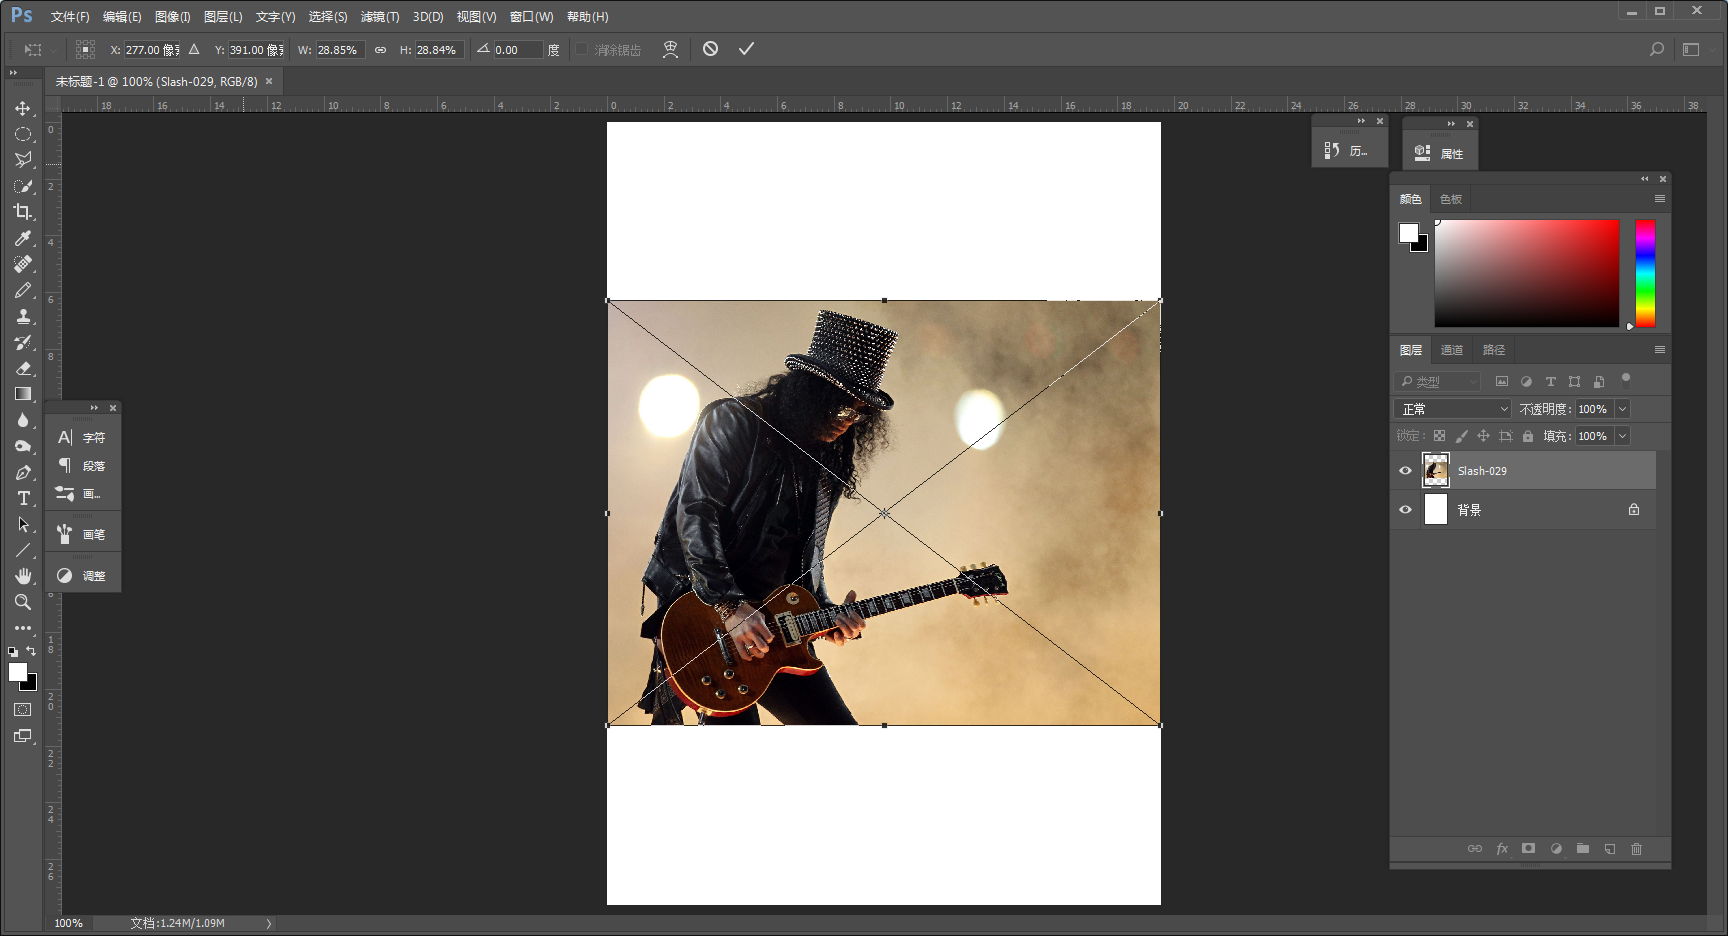Switch to warp mode icon
Image resolution: width=1728 pixels, height=936 pixels.
pos(670,49)
